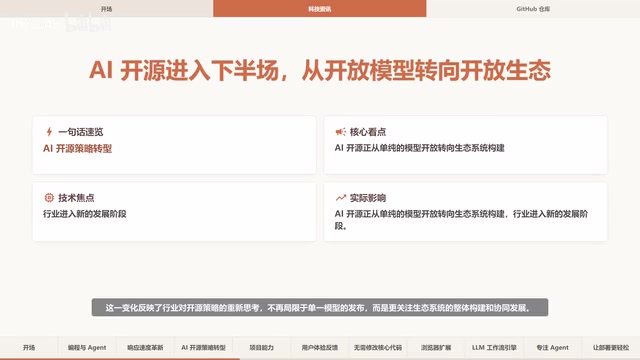The height and width of the screenshot is (360, 640).
Task: Click the bottom progress bar under chapter tabs
Action: pyautogui.click(x=320, y=359)
